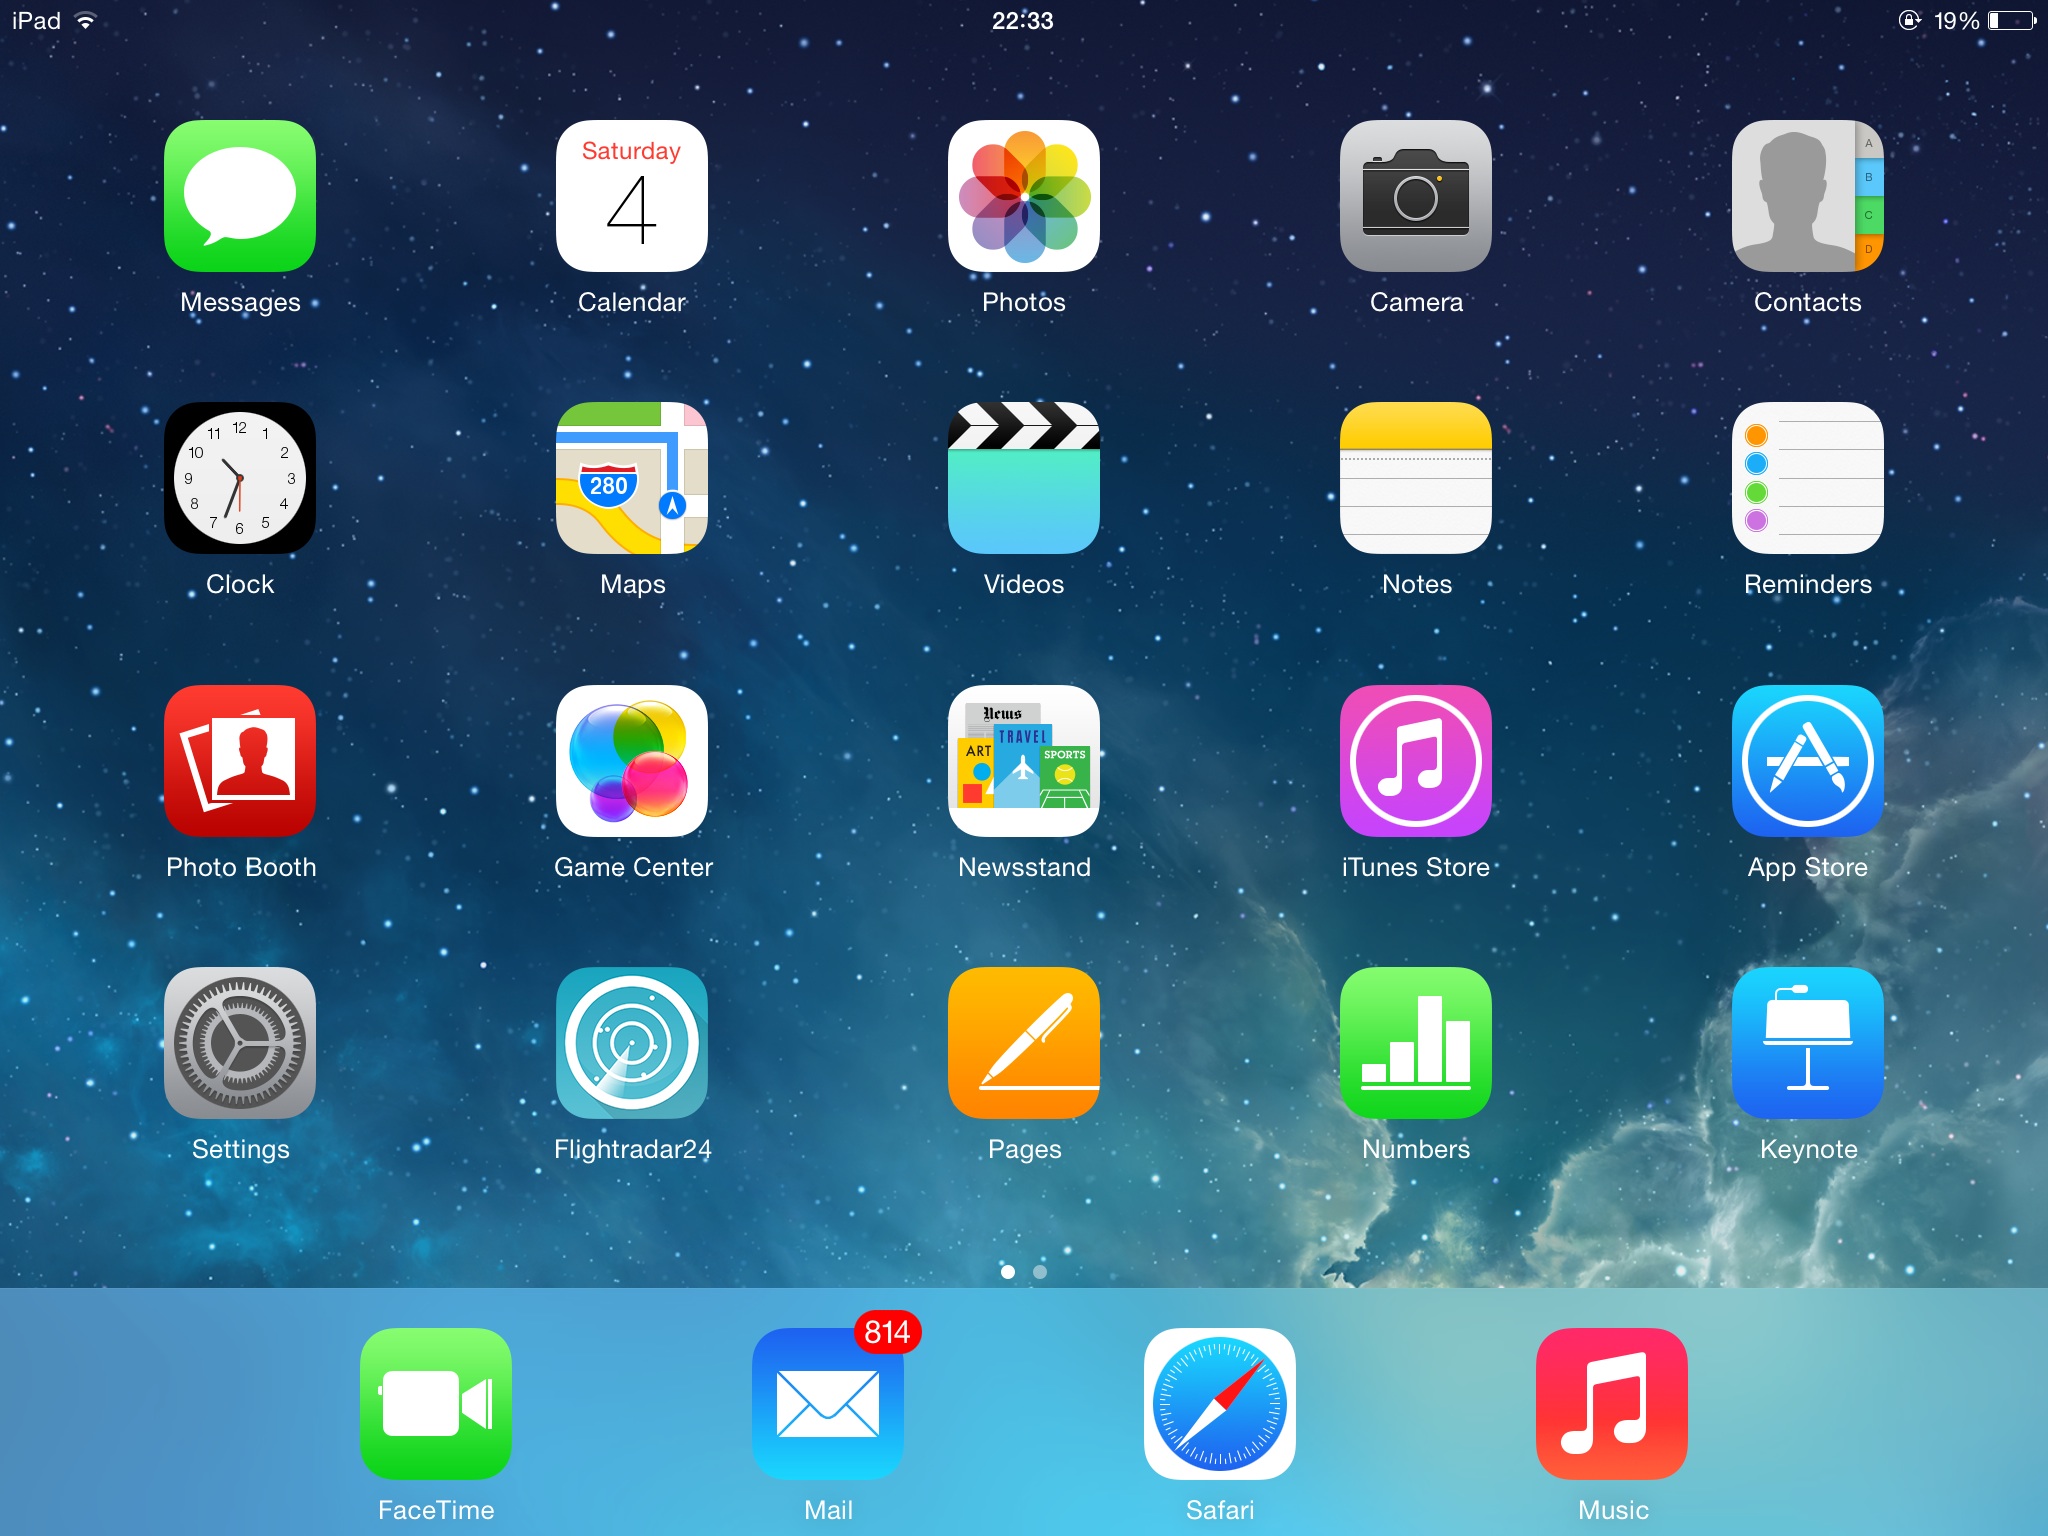Start FaceTime from the dock
2048x1536 pixels.
click(x=436, y=1403)
